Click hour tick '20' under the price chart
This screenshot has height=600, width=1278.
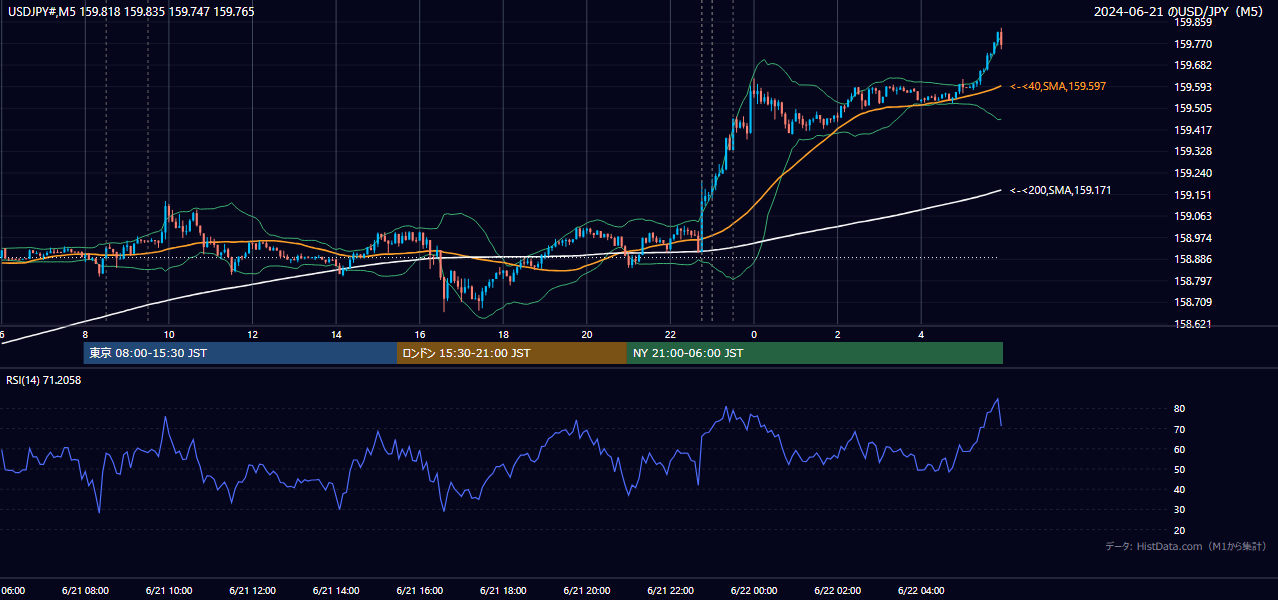tap(587, 335)
